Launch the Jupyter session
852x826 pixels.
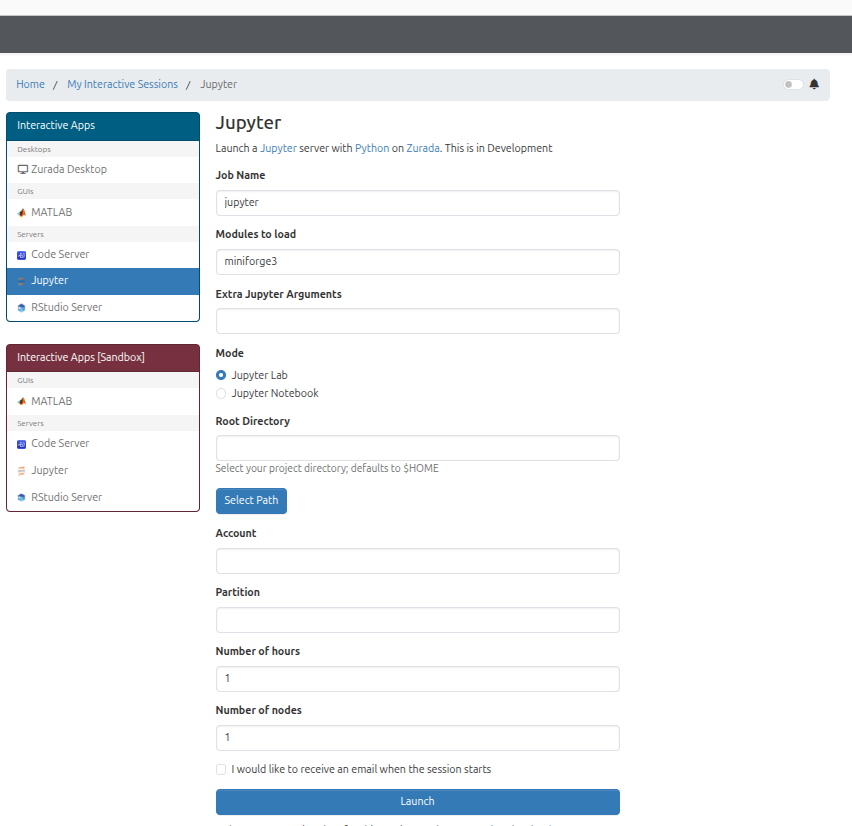tap(417, 802)
